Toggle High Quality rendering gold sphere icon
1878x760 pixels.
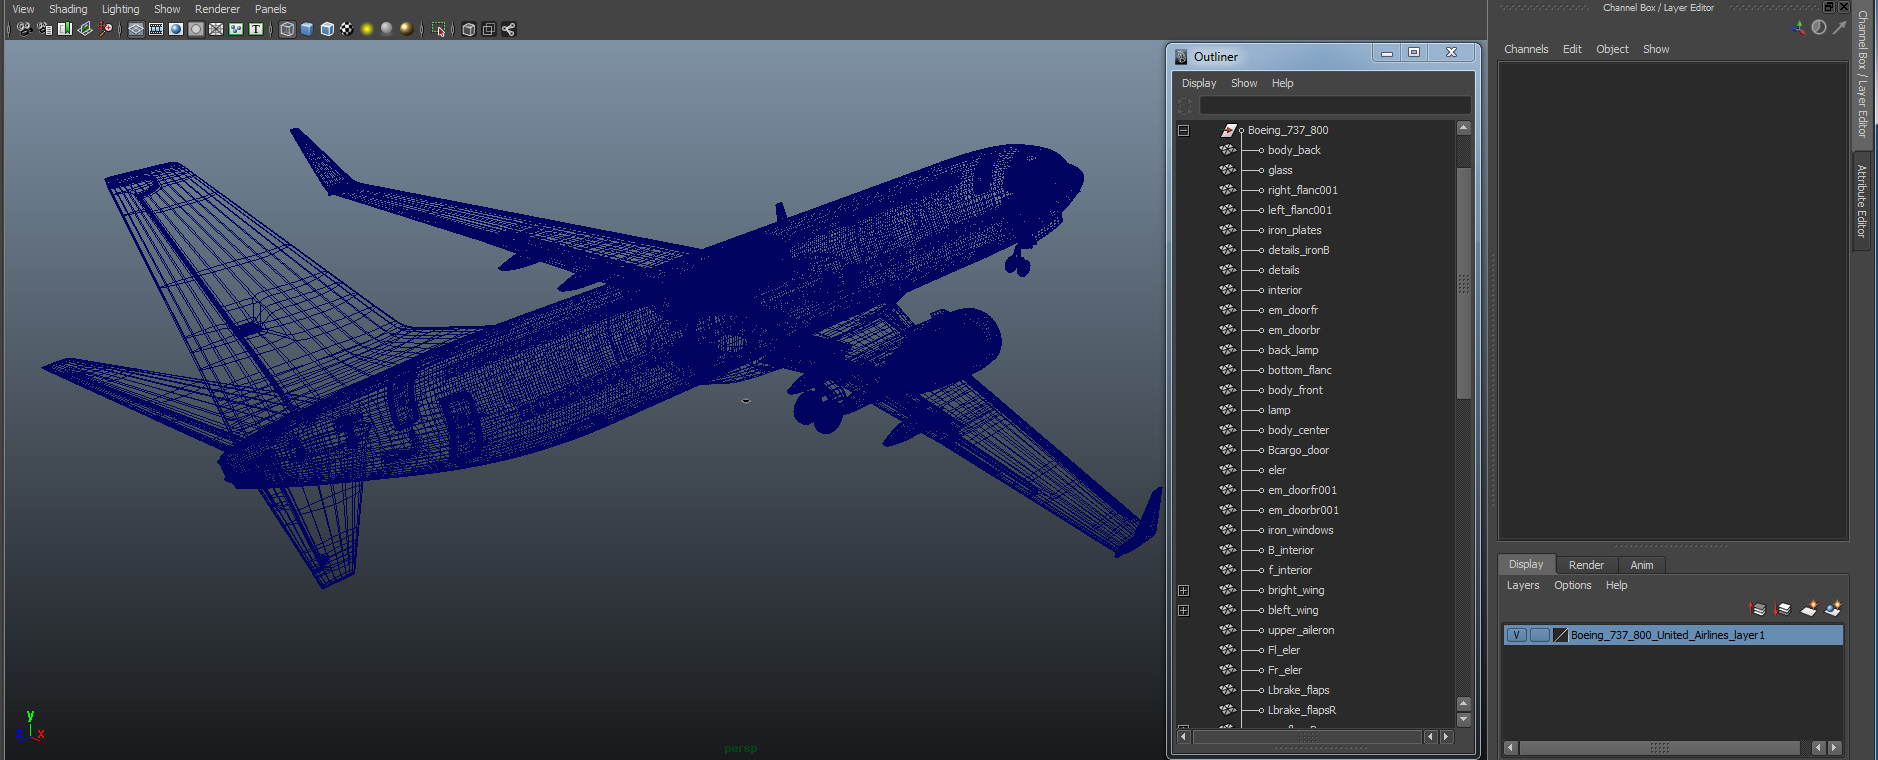click(406, 29)
